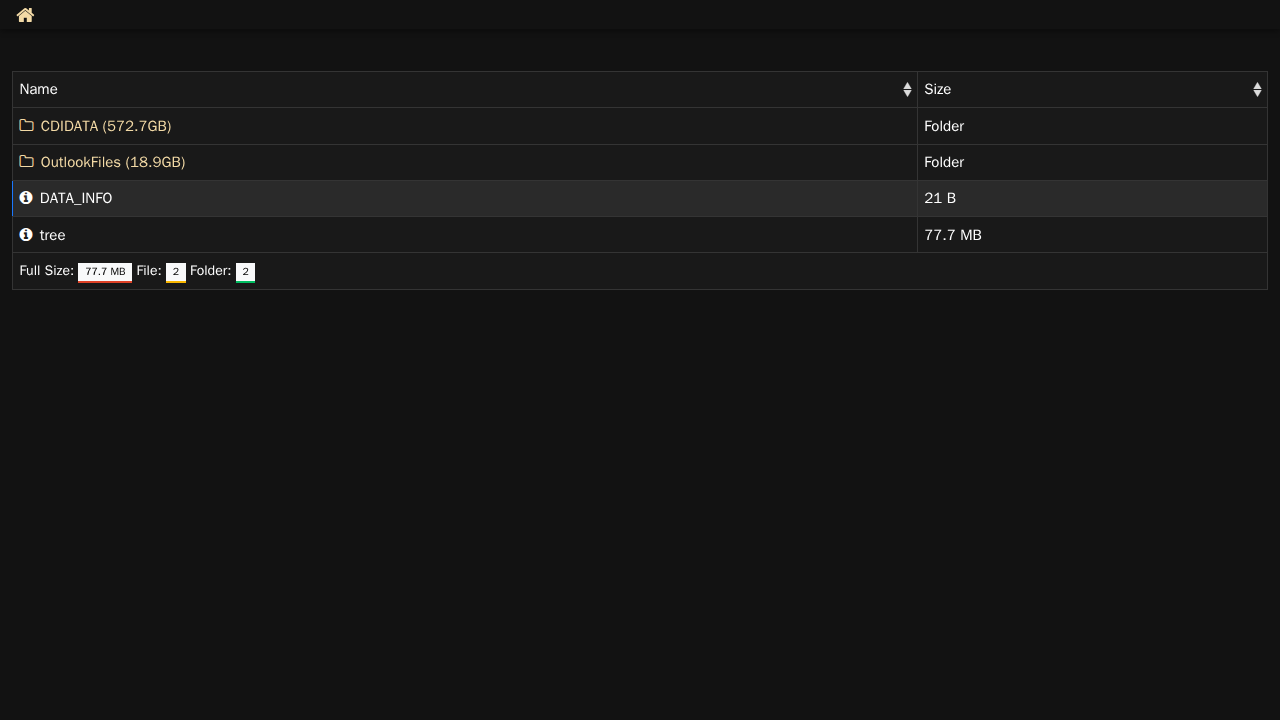Click the File count badge
Viewport: 1280px width, 720px height.
[175, 272]
